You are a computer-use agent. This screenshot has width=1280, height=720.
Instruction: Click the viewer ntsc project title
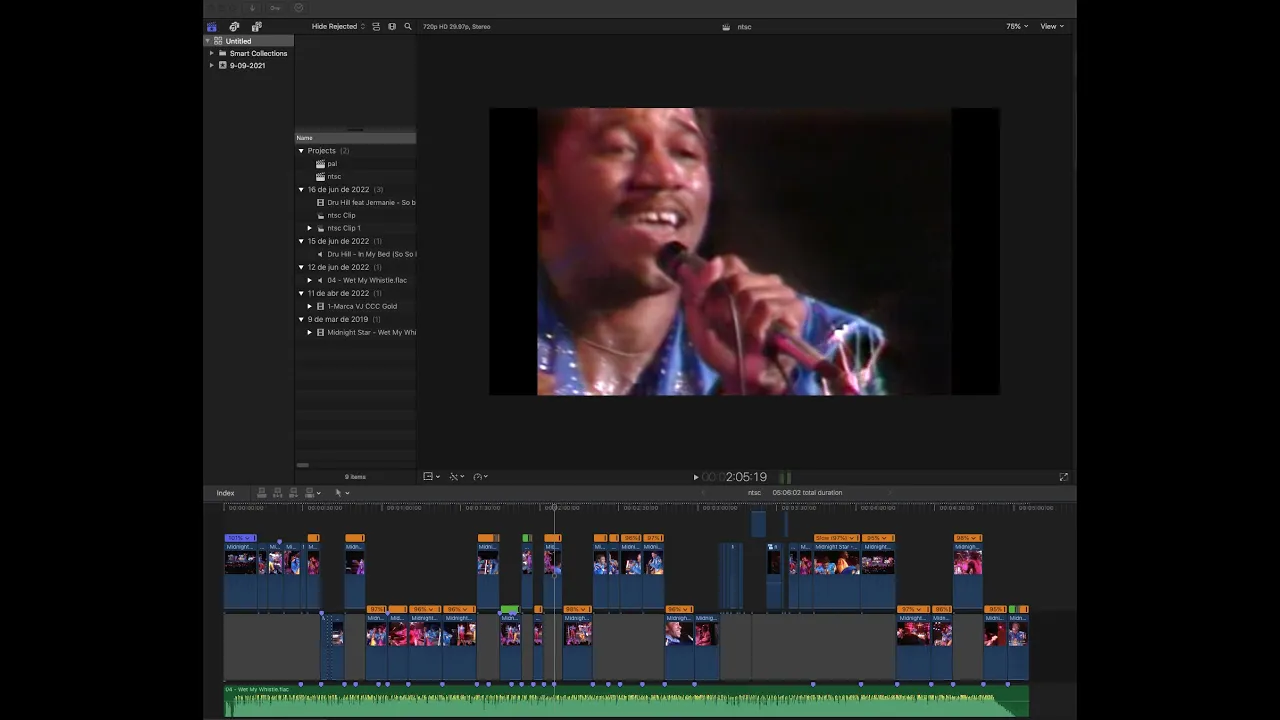[744, 27]
